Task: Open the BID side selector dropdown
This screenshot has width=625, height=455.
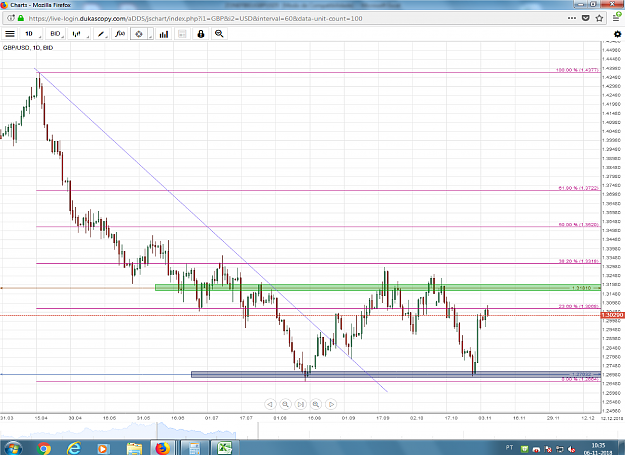Action: (x=55, y=34)
